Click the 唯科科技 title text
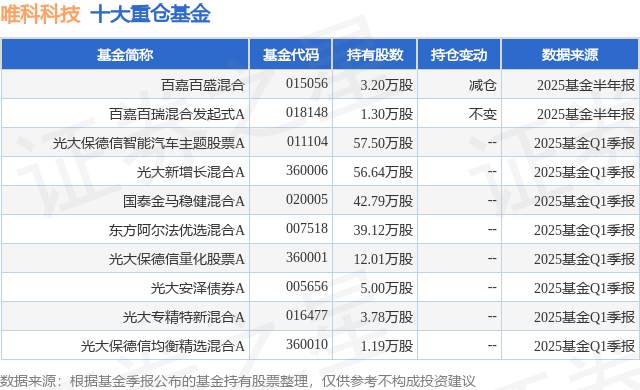Image resolution: width=640 pixels, height=390 pixels. coord(40,14)
